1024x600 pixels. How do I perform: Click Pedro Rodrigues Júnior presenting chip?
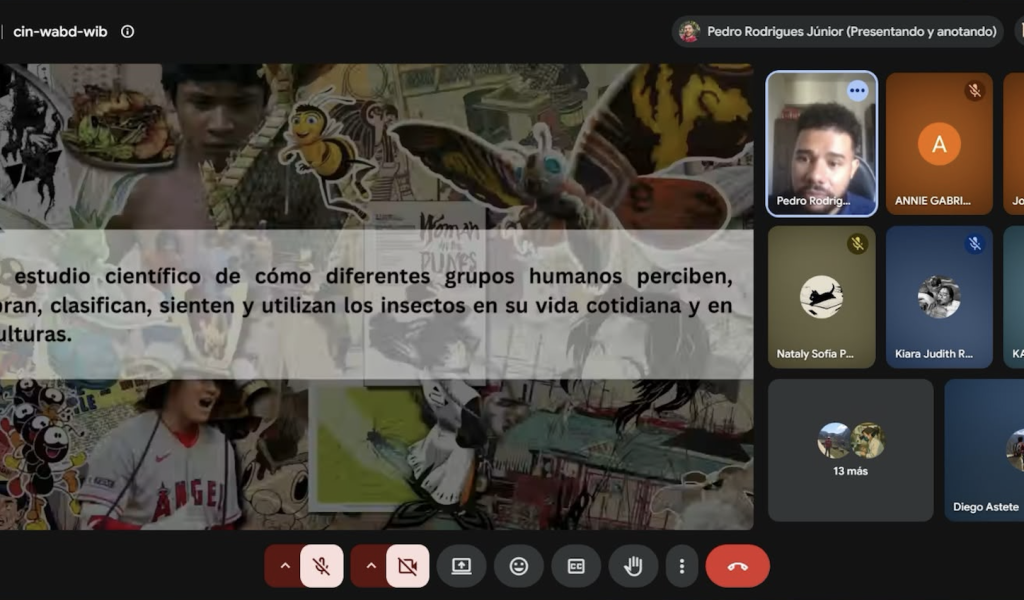click(837, 31)
